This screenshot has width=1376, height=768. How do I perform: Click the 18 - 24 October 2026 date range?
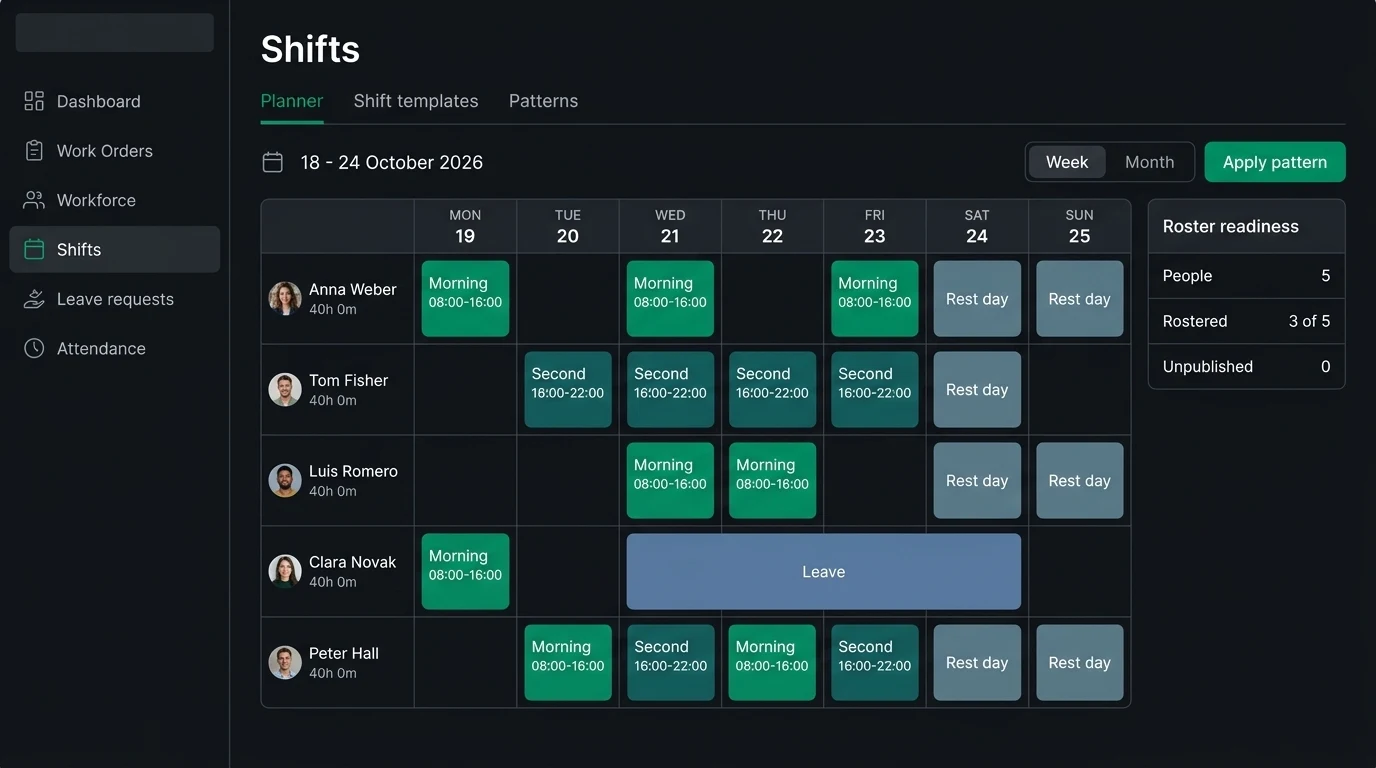click(392, 162)
